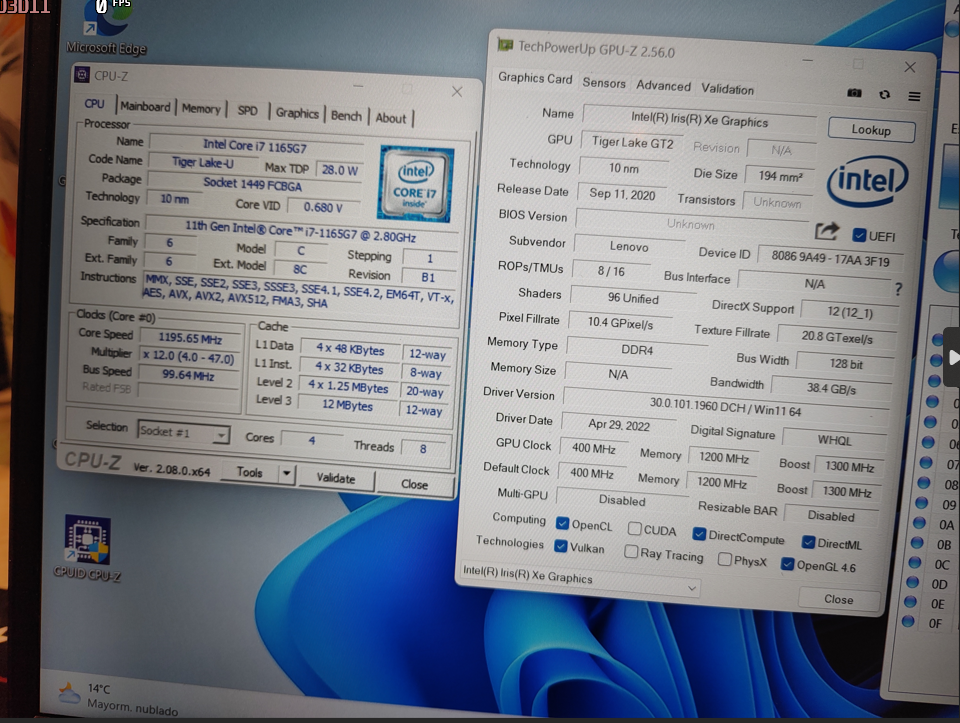Click the Multiplier x 12.0 value in CPU-Z
The image size is (960, 723).
coord(189,356)
